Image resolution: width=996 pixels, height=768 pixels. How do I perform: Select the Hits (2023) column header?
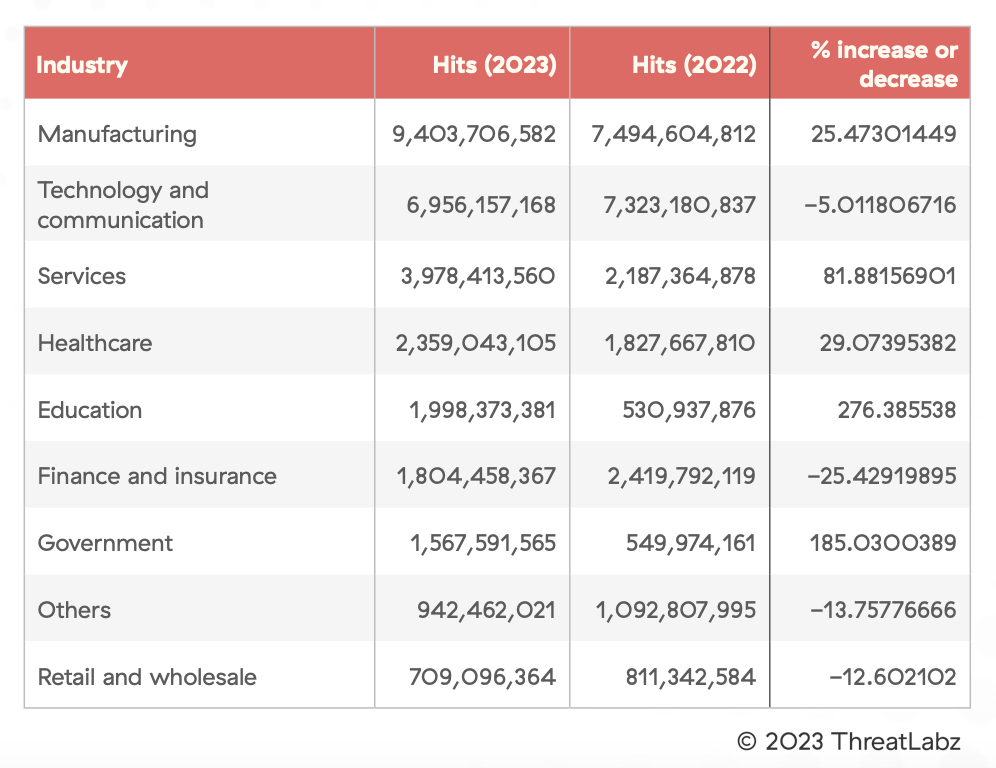coord(494,66)
